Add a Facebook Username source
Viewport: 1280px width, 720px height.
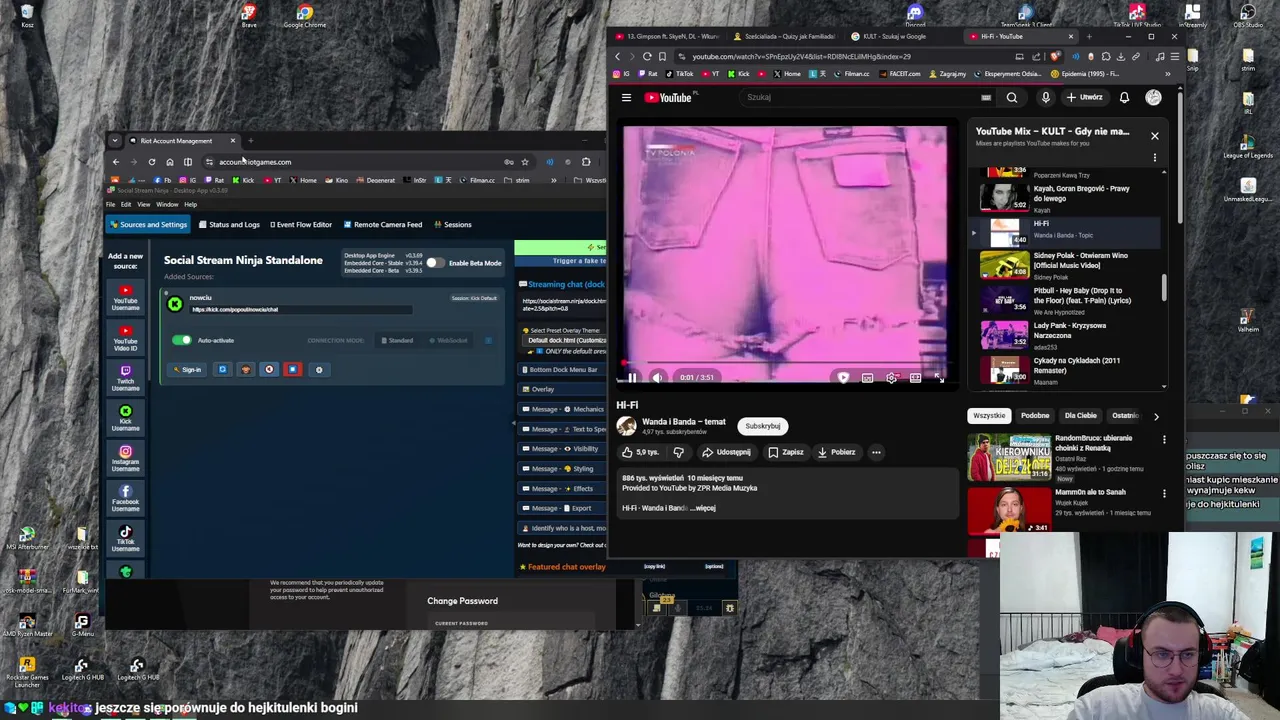point(125,499)
